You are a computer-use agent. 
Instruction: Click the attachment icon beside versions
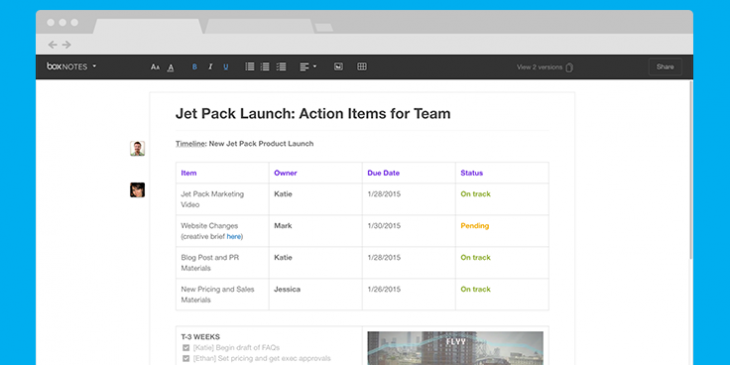[x=569, y=68]
